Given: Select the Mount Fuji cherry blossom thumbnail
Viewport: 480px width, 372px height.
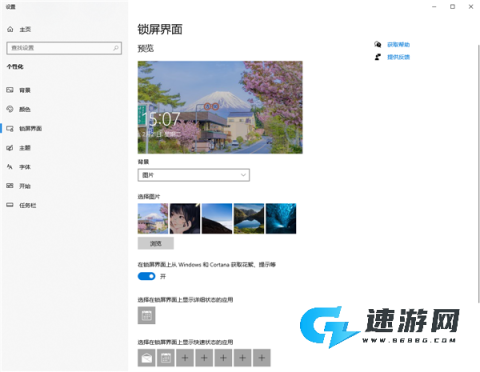Looking at the screenshot, I should pos(153,219).
